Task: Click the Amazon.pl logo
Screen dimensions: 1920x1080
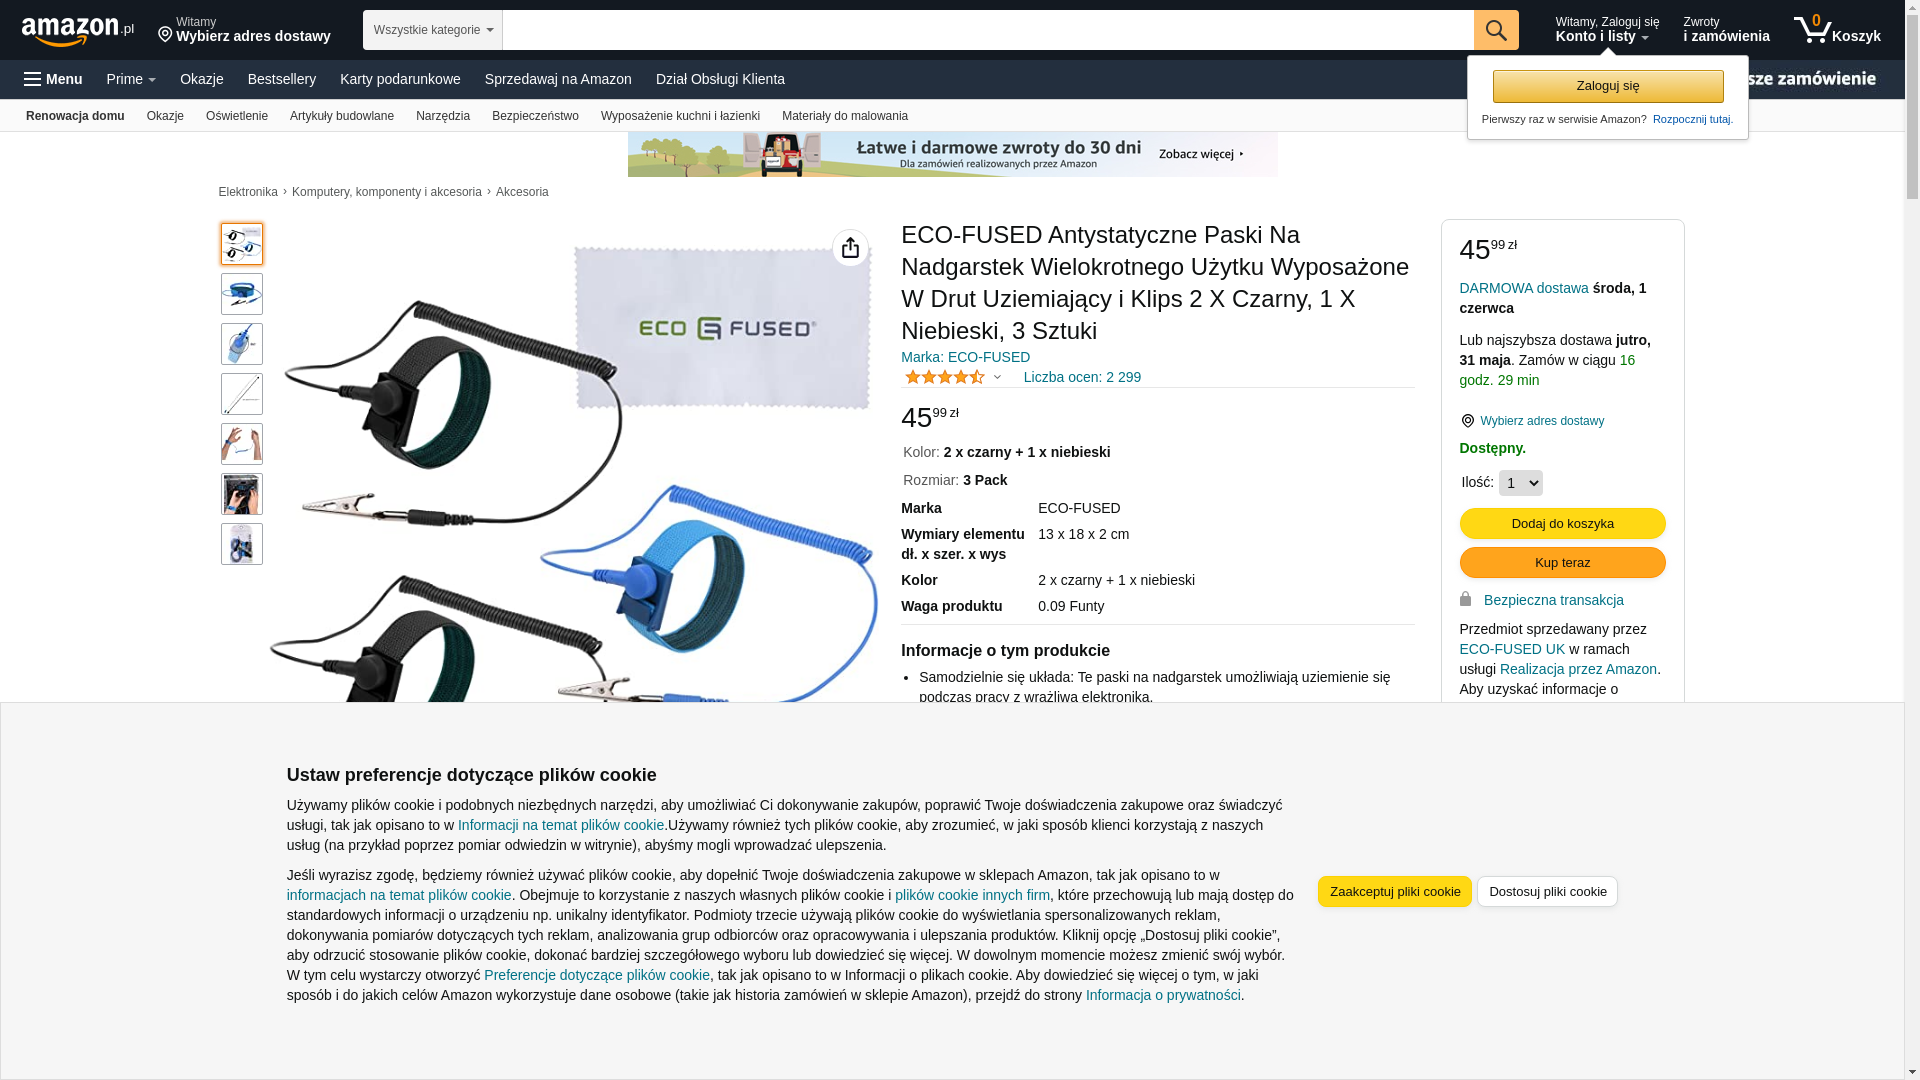Action: 78,31
